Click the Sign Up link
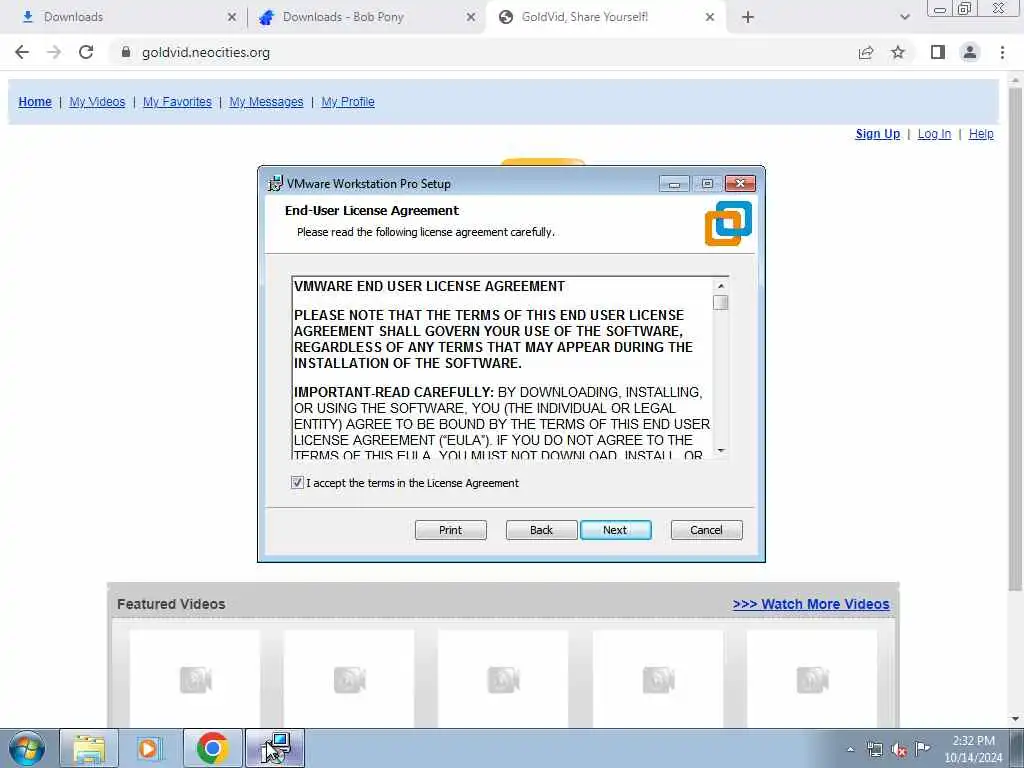The width and height of the screenshot is (1024, 768). point(877,134)
